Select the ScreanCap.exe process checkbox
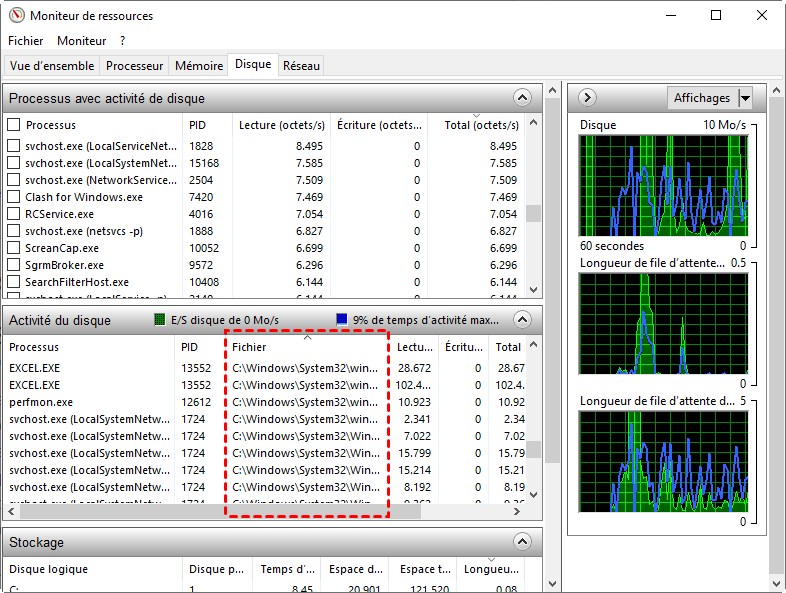The width and height of the screenshot is (786, 593). pos(14,248)
